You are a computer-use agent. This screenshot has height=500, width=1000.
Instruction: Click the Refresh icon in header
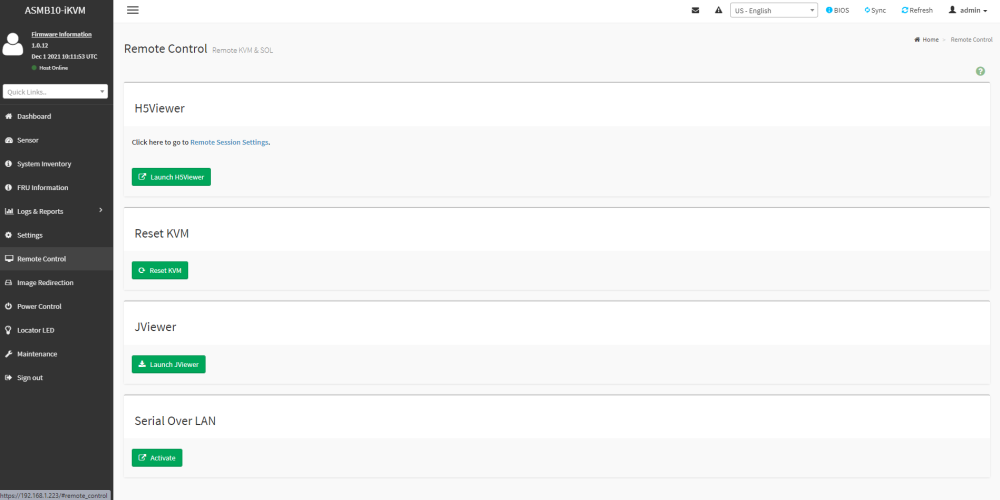pos(905,10)
